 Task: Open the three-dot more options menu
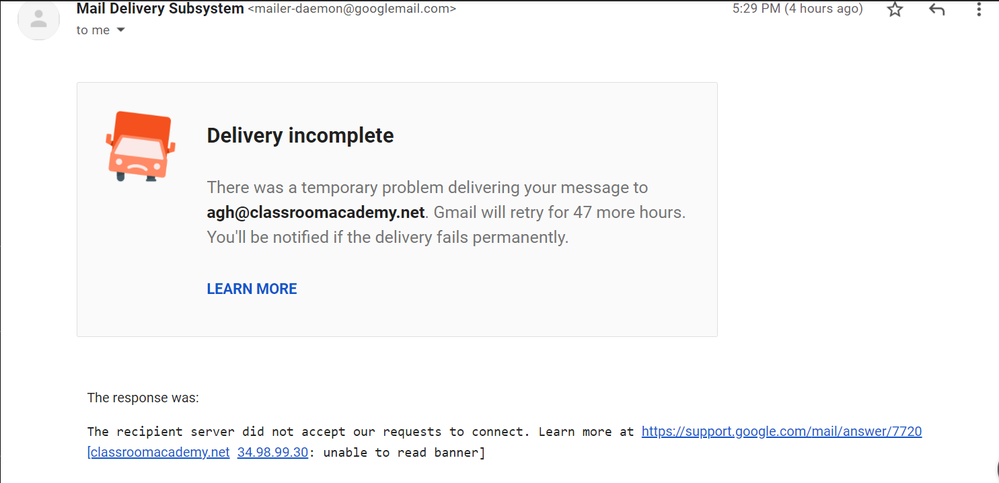pyautogui.click(x=979, y=10)
